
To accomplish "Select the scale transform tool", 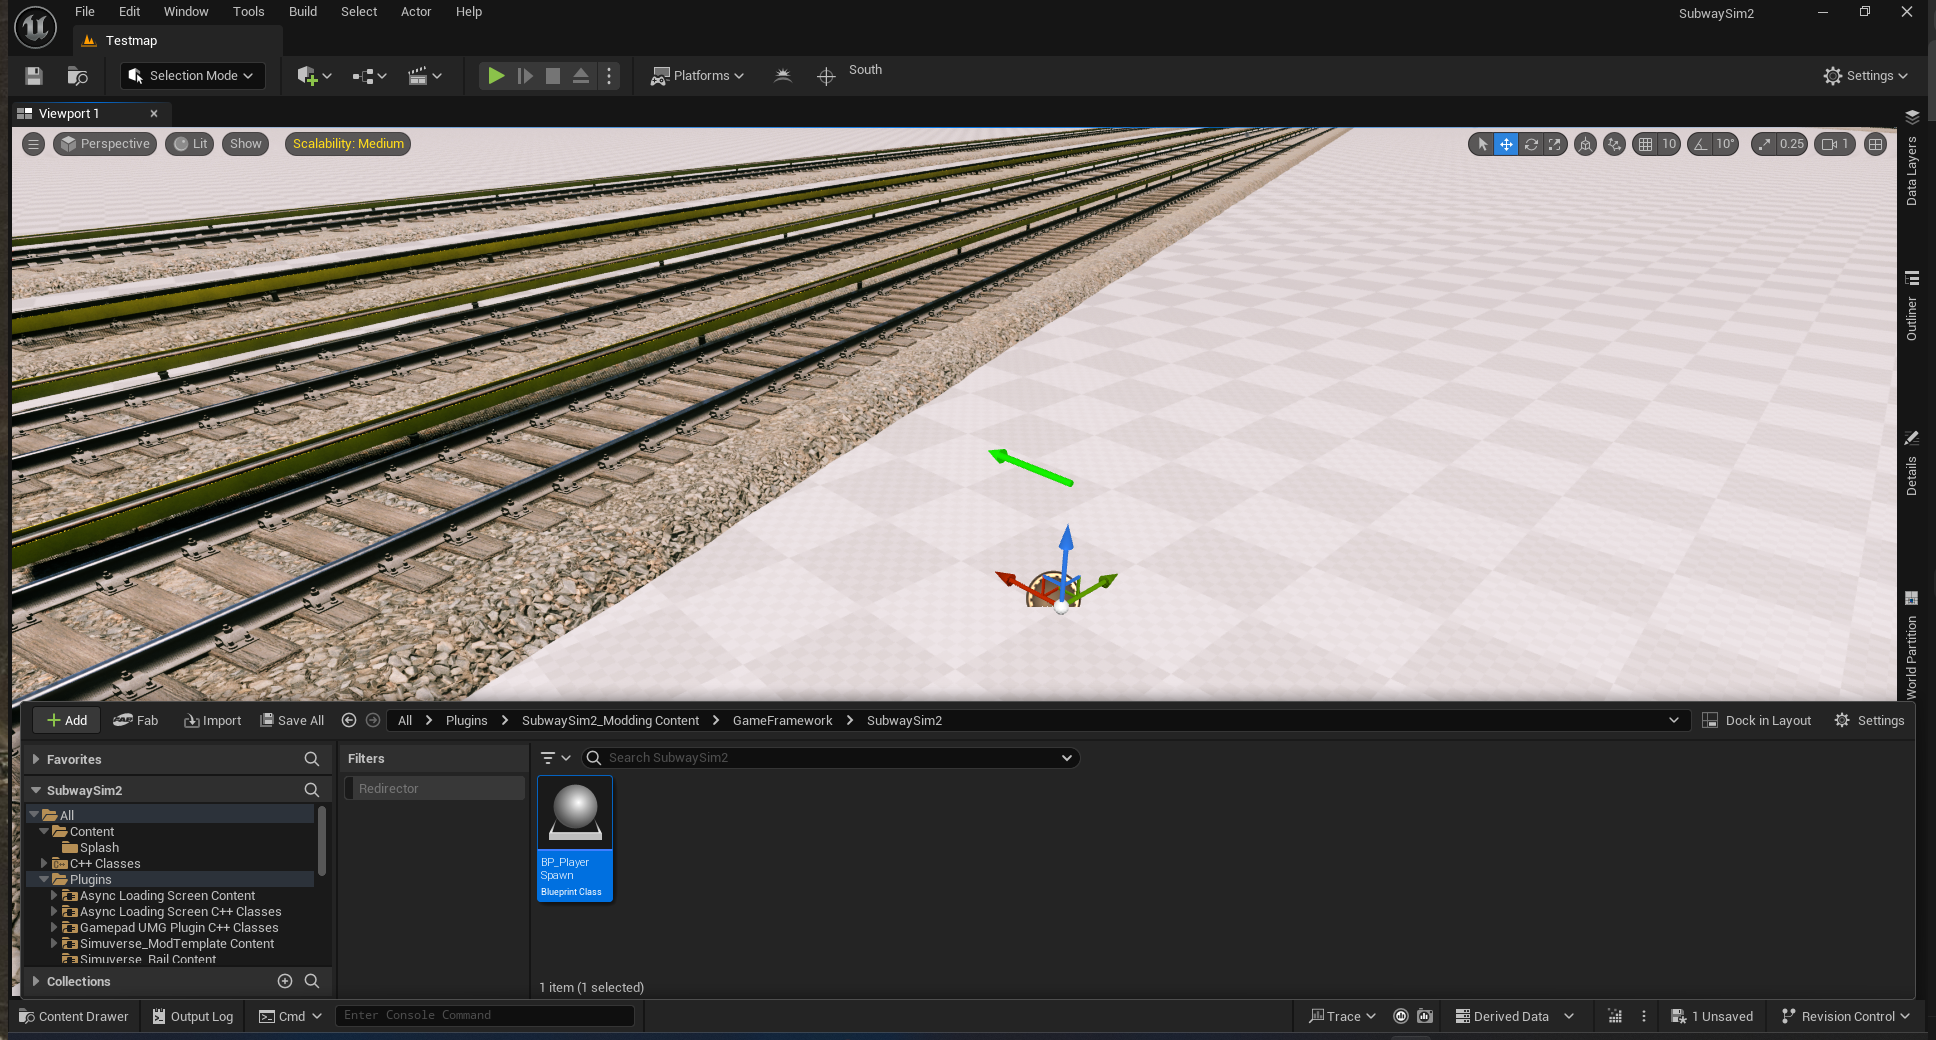I will [1555, 144].
